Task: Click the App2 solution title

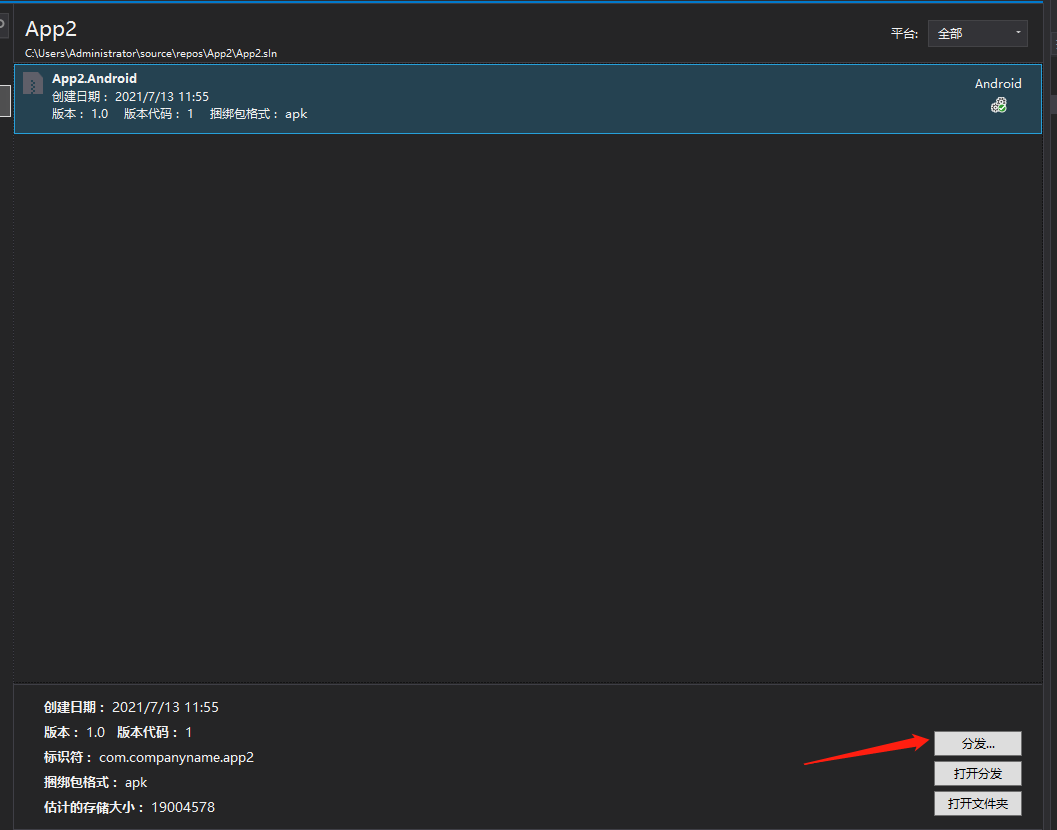Action: [x=51, y=29]
